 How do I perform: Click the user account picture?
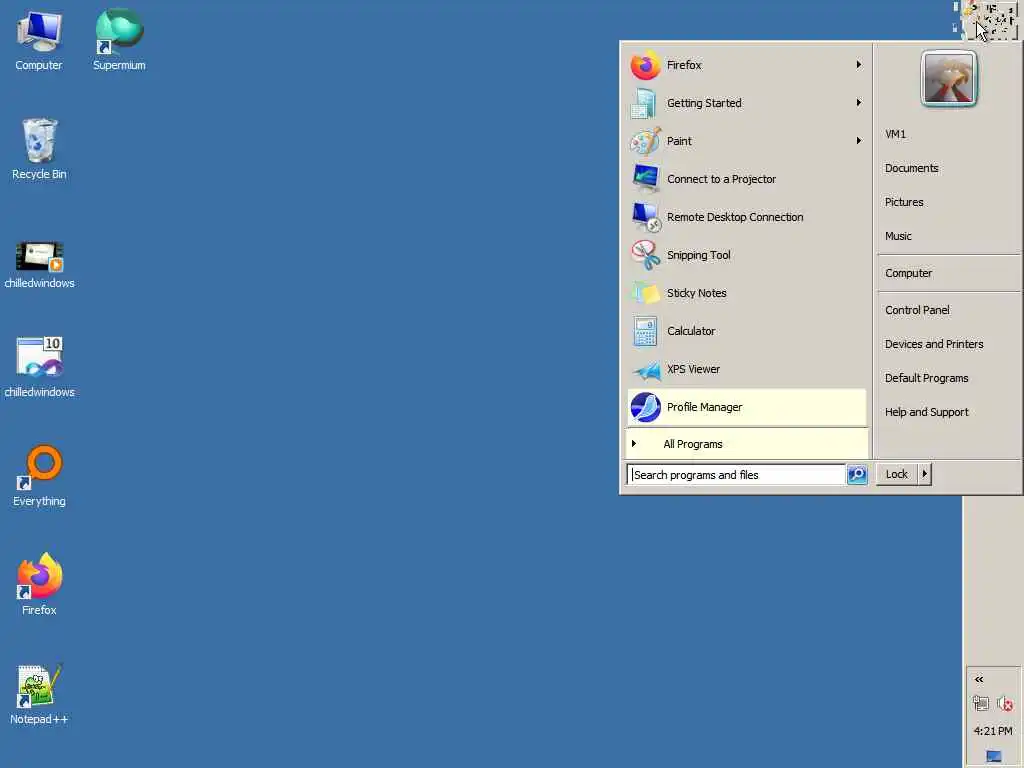coord(949,78)
